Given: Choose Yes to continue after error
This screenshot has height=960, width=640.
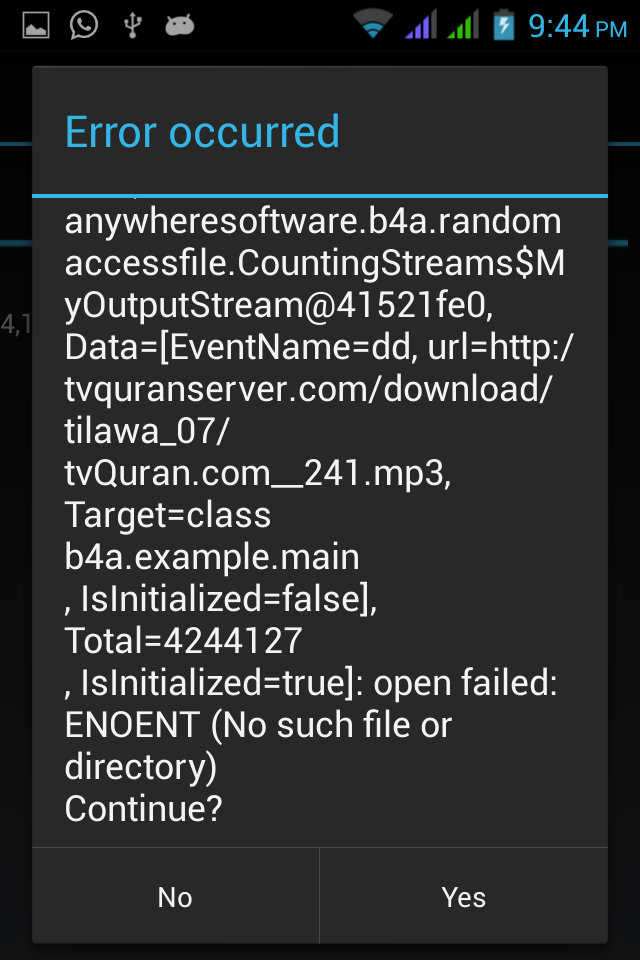Looking at the screenshot, I should click(464, 897).
